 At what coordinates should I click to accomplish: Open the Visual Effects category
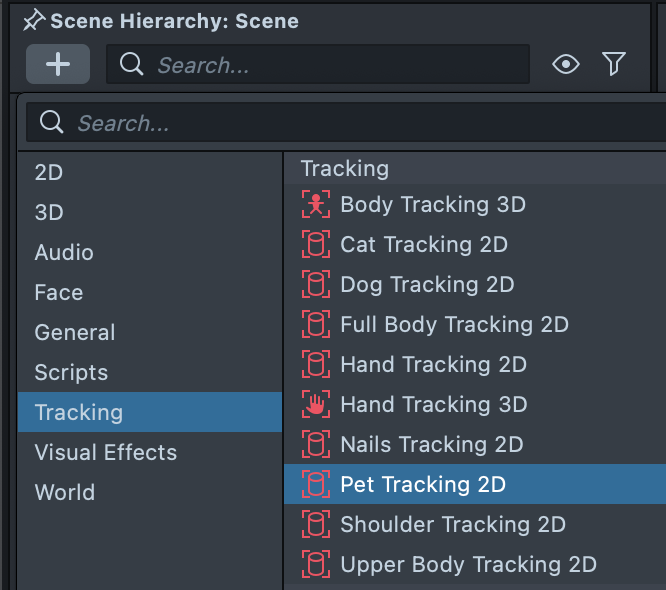[x=105, y=453]
